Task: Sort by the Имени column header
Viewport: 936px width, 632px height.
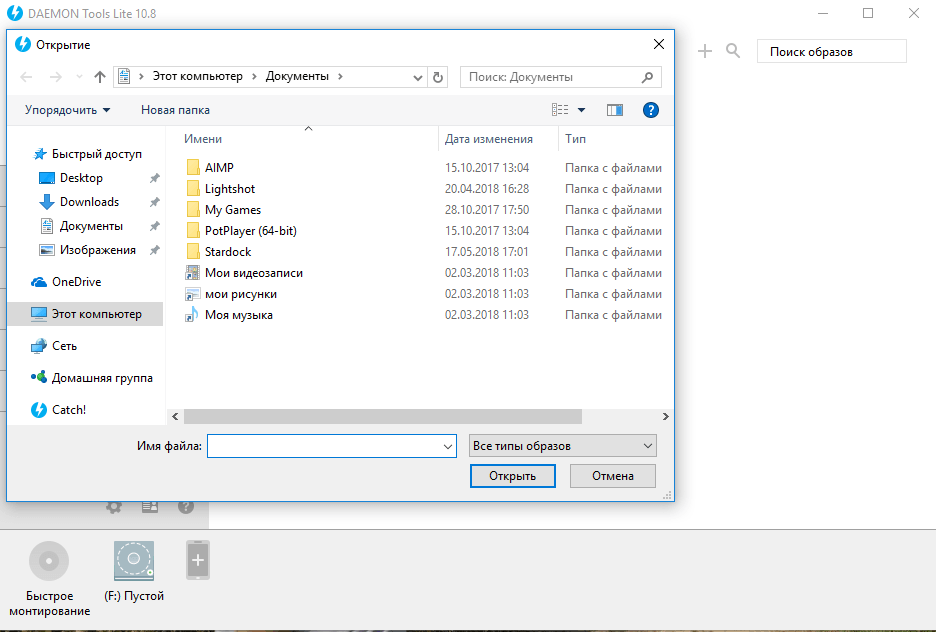Action: (x=202, y=139)
